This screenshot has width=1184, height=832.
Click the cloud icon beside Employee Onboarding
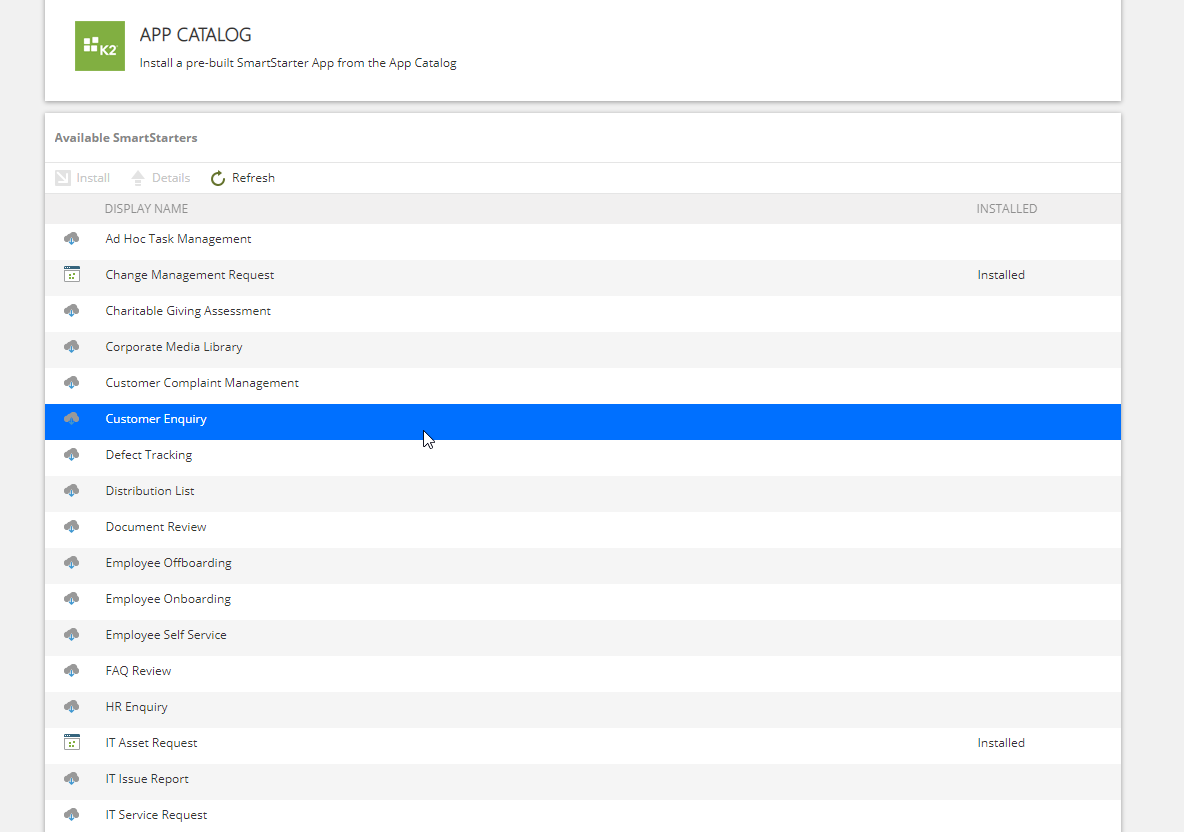click(72, 599)
